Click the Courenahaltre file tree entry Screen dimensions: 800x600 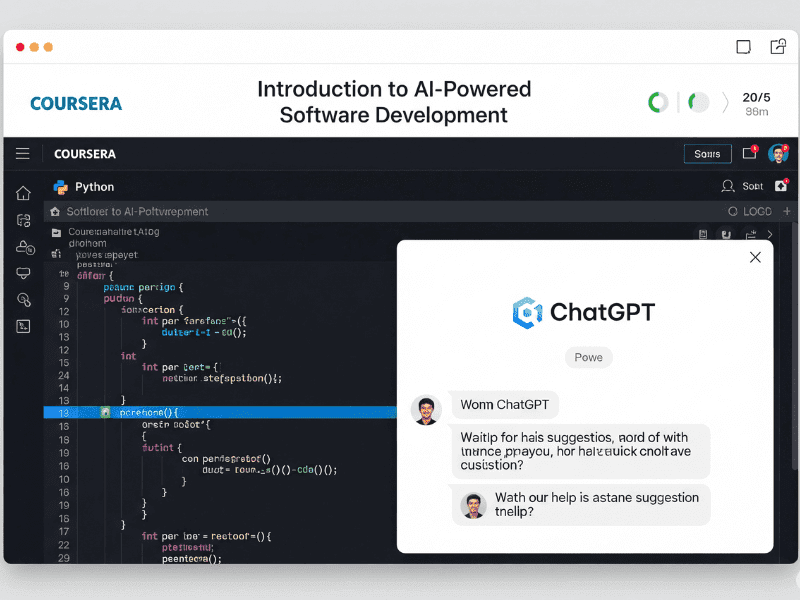[x=114, y=232]
